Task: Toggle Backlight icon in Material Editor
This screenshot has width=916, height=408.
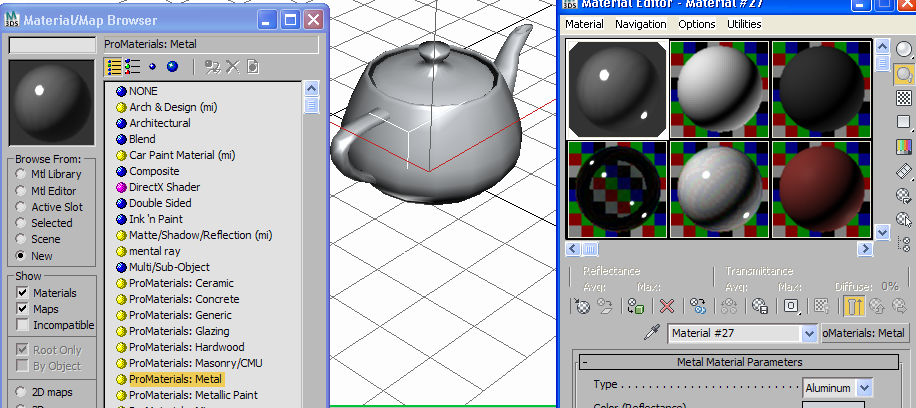Action: coord(904,74)
